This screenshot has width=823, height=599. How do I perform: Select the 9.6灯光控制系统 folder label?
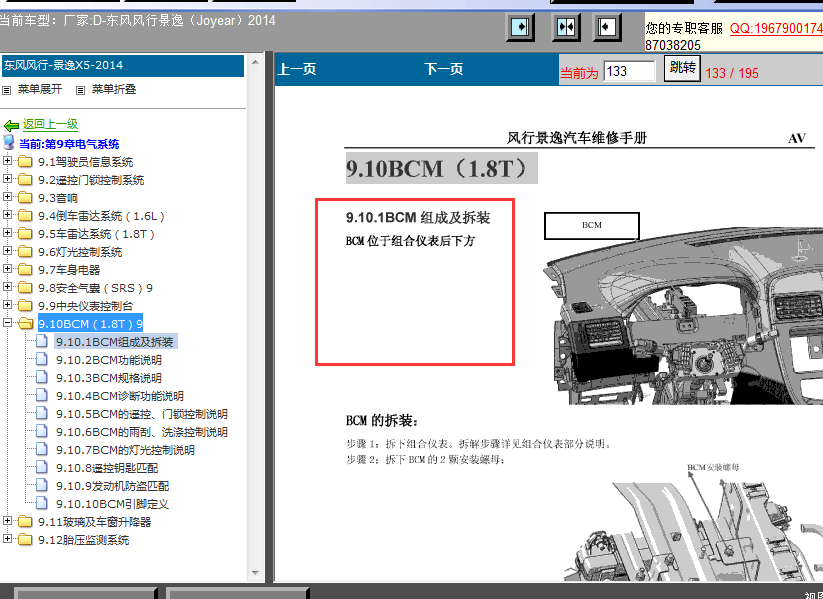80,252
